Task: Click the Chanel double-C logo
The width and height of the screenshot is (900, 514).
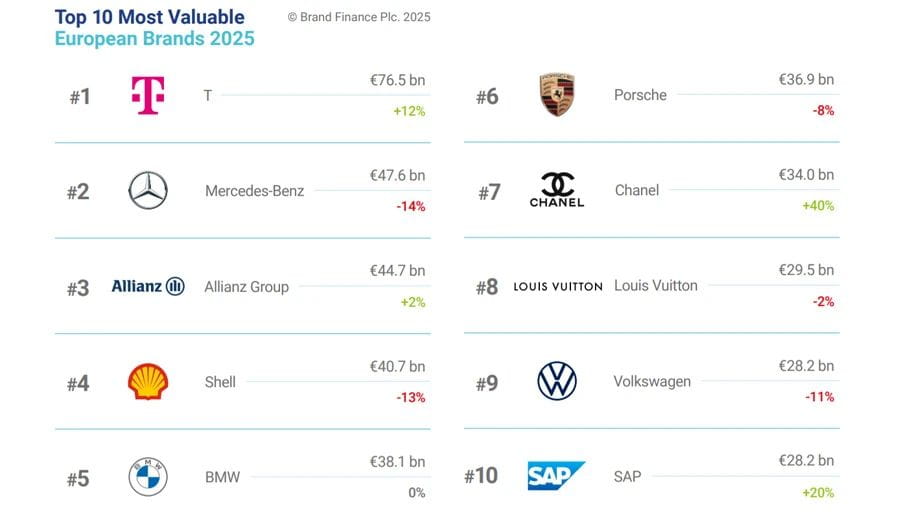Action: coord(556,189)
